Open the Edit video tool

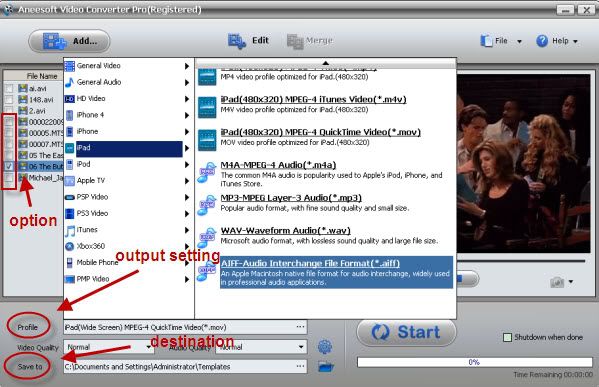click(x=249, y=41)
